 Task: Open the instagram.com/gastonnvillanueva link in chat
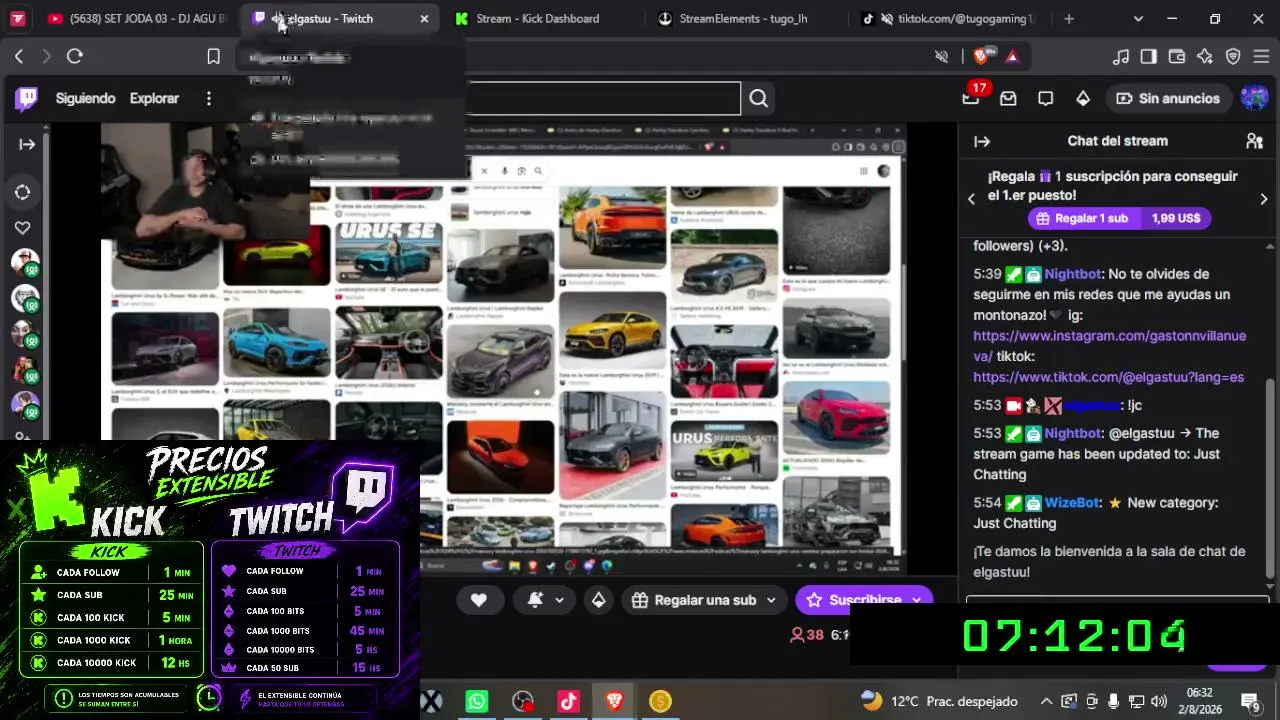pyautogui.click(x=1110, y=346)
